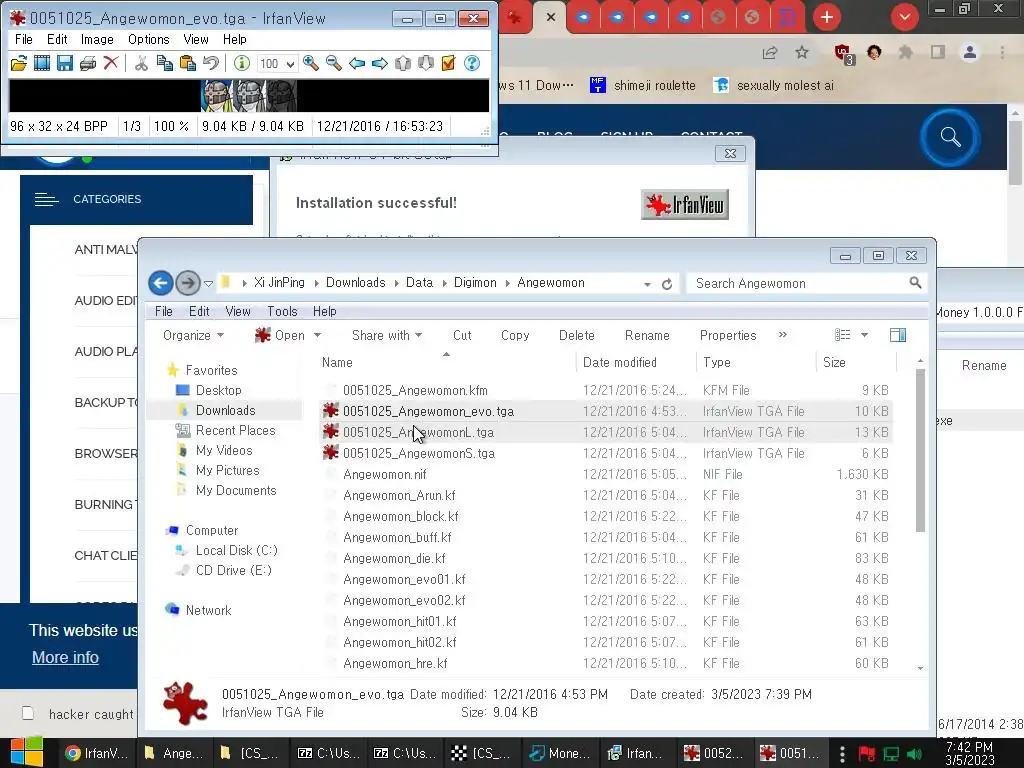The image size is (1024, 768).
Task: Click the refresh icon in Explorer address bar
Action: click(667, 284)
